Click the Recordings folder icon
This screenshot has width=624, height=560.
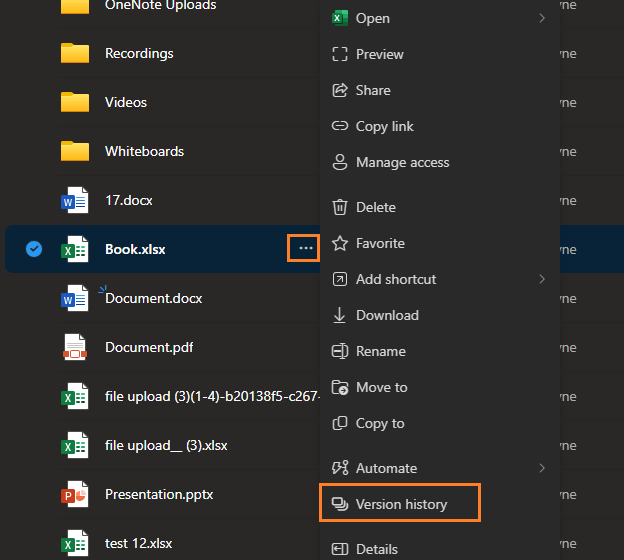click(75, 53)
